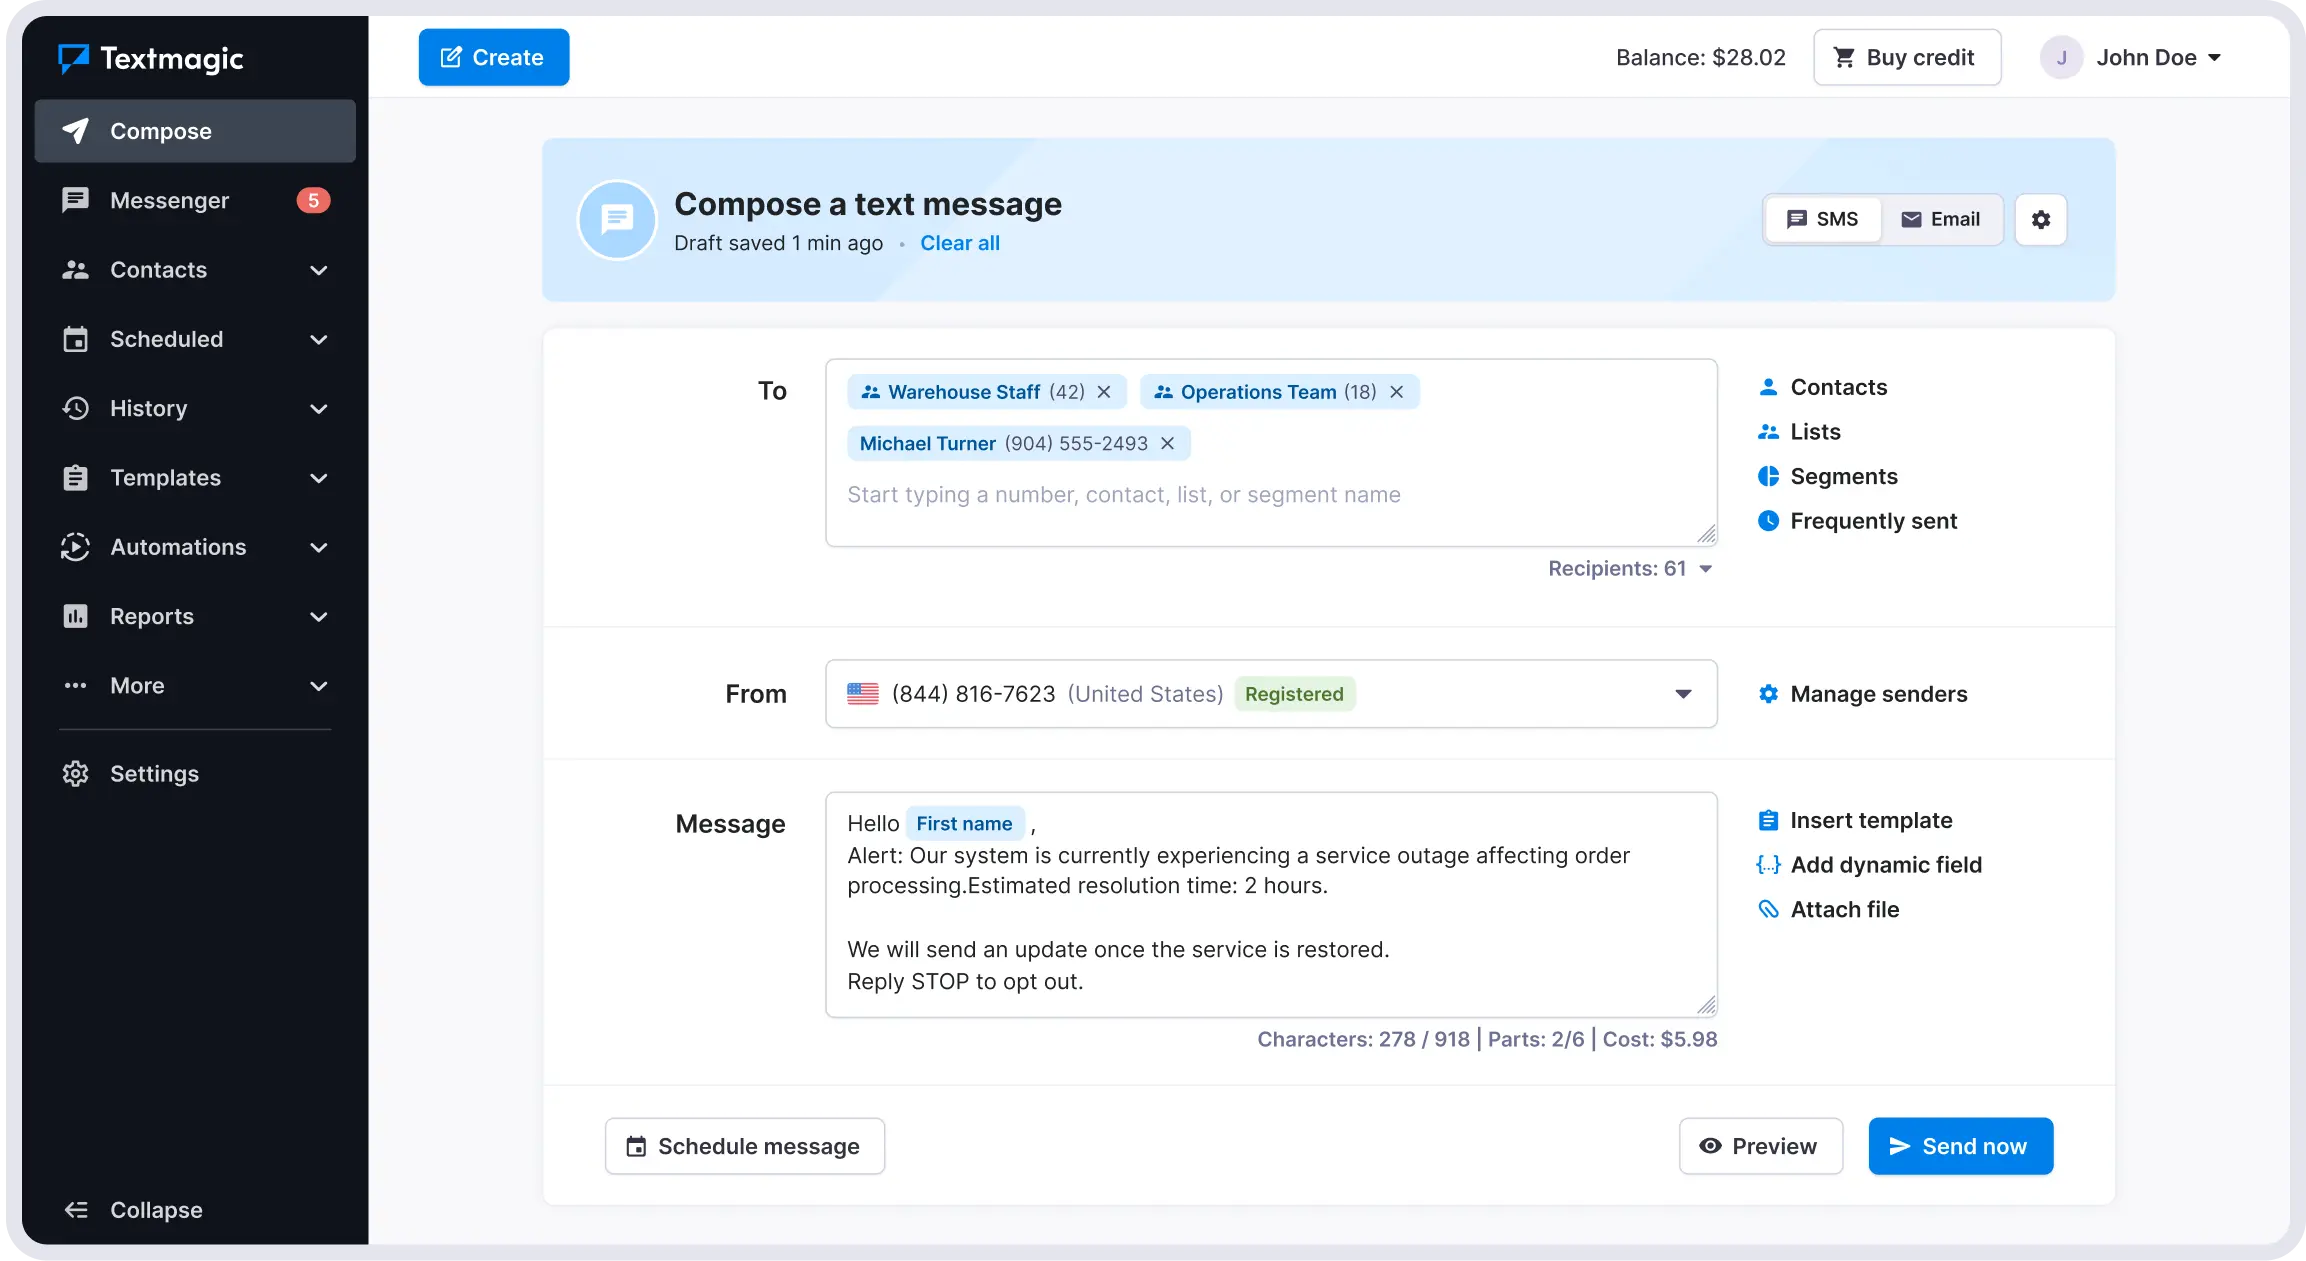Click the Segments pie chart icon
Screen dimensions: 2306x1261
coord(1768,476)
